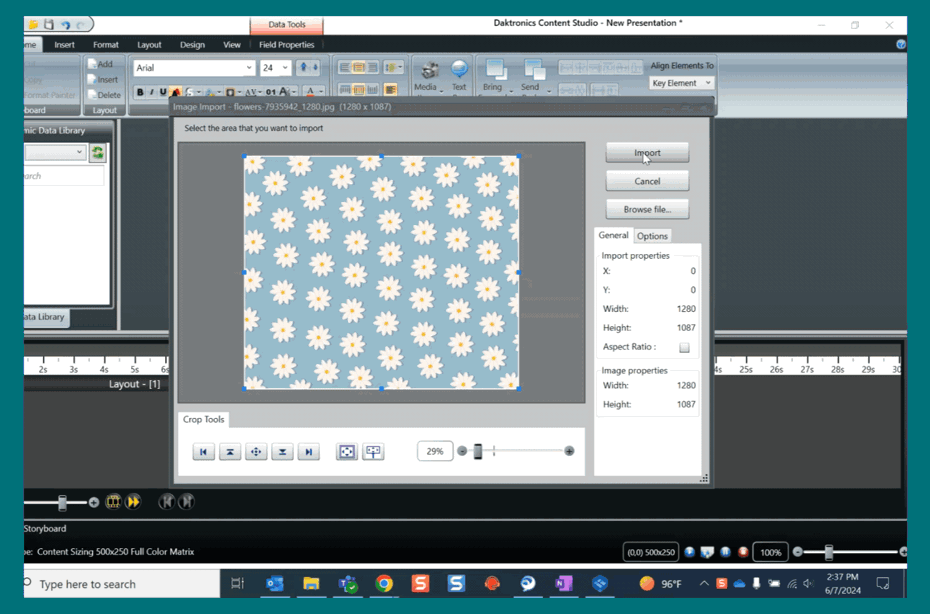Open the Design ribbon tab
The image size is (930, 614).
(x=192, y=45)
